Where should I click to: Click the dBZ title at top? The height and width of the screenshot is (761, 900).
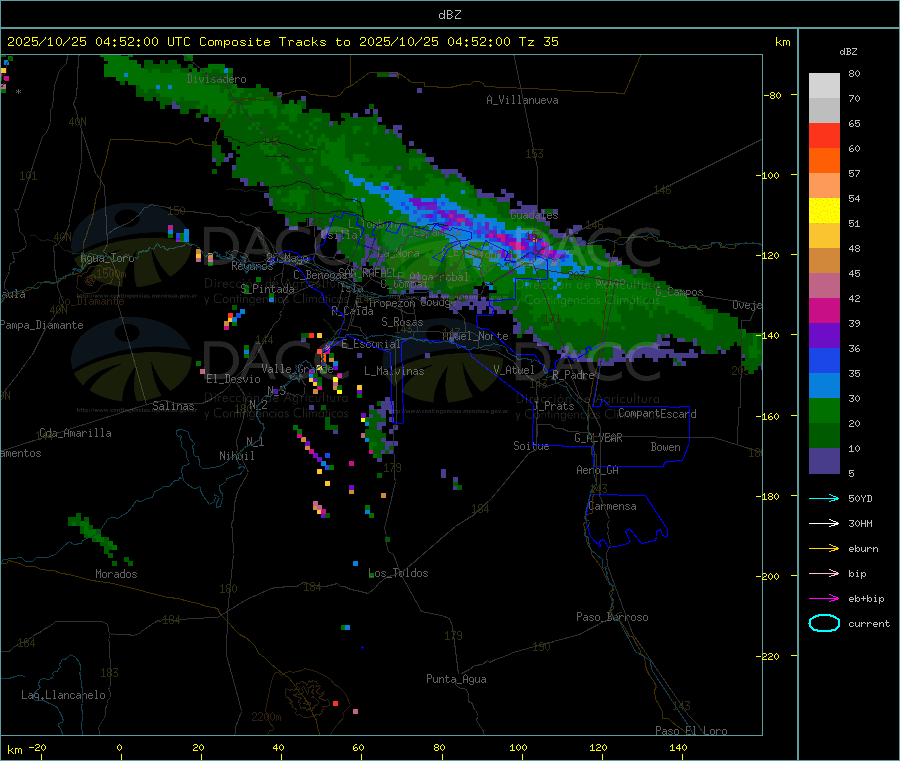click(x=449, y=15)
